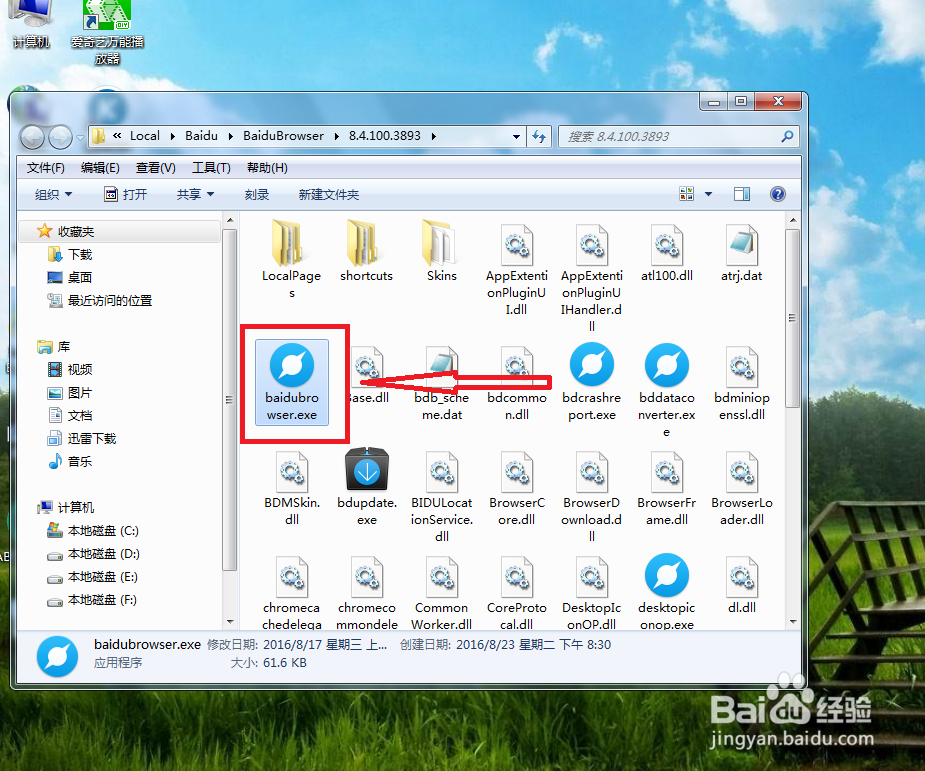Image resolution: width=925 pixels, height=771 pixels.
Task: Select the AppExtentionPluginUIHandler.dll file
Action: click(591, 277)
